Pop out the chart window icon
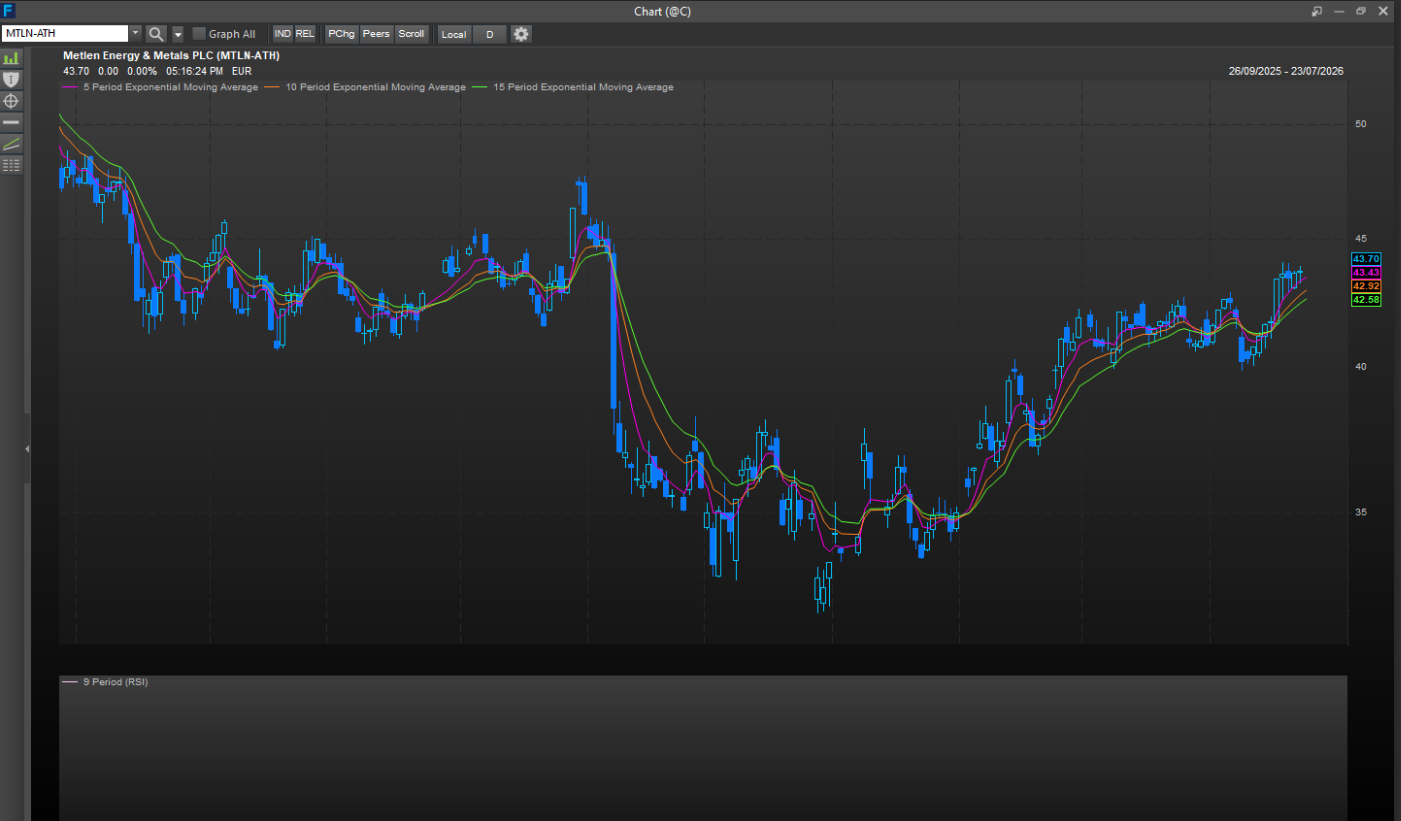Screen dimensions: 1401x821 click(1317, 11)
